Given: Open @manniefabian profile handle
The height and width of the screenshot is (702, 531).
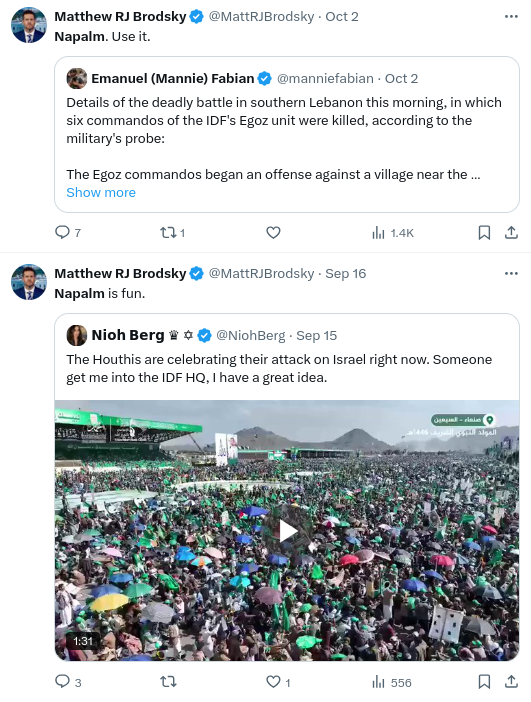Looking at the screenshot, I should (325, 78).
